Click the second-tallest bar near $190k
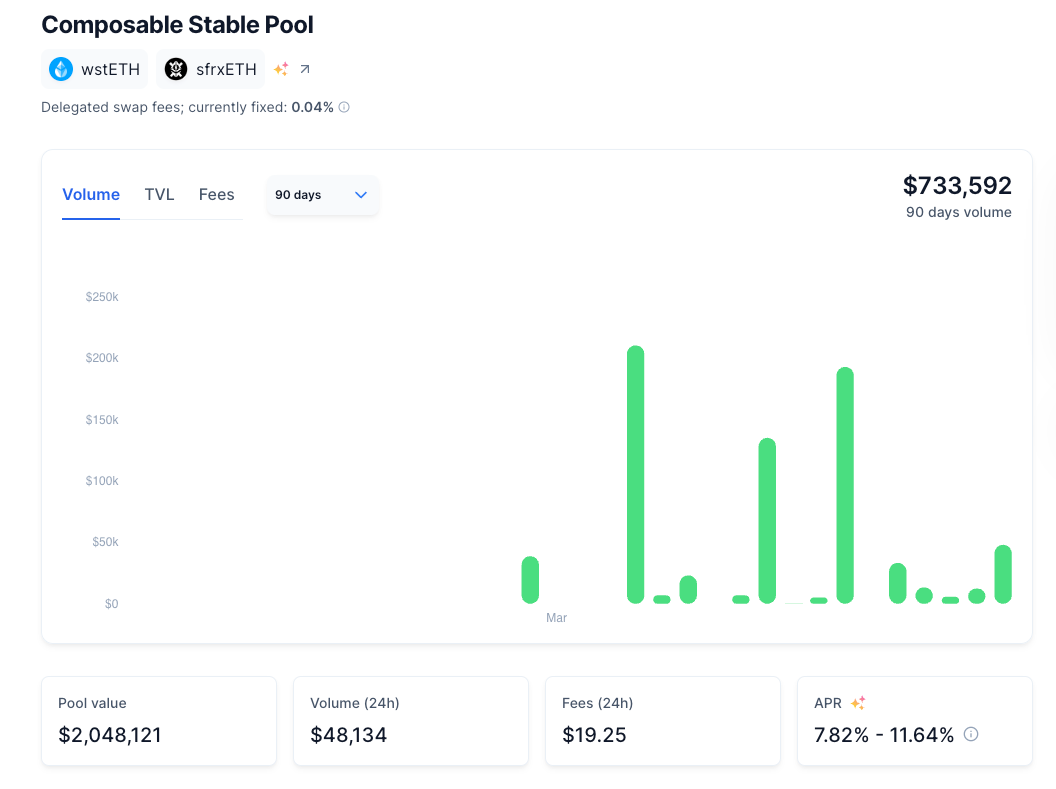This screenshot has width=1056, height=789. (x=845, y=485)
